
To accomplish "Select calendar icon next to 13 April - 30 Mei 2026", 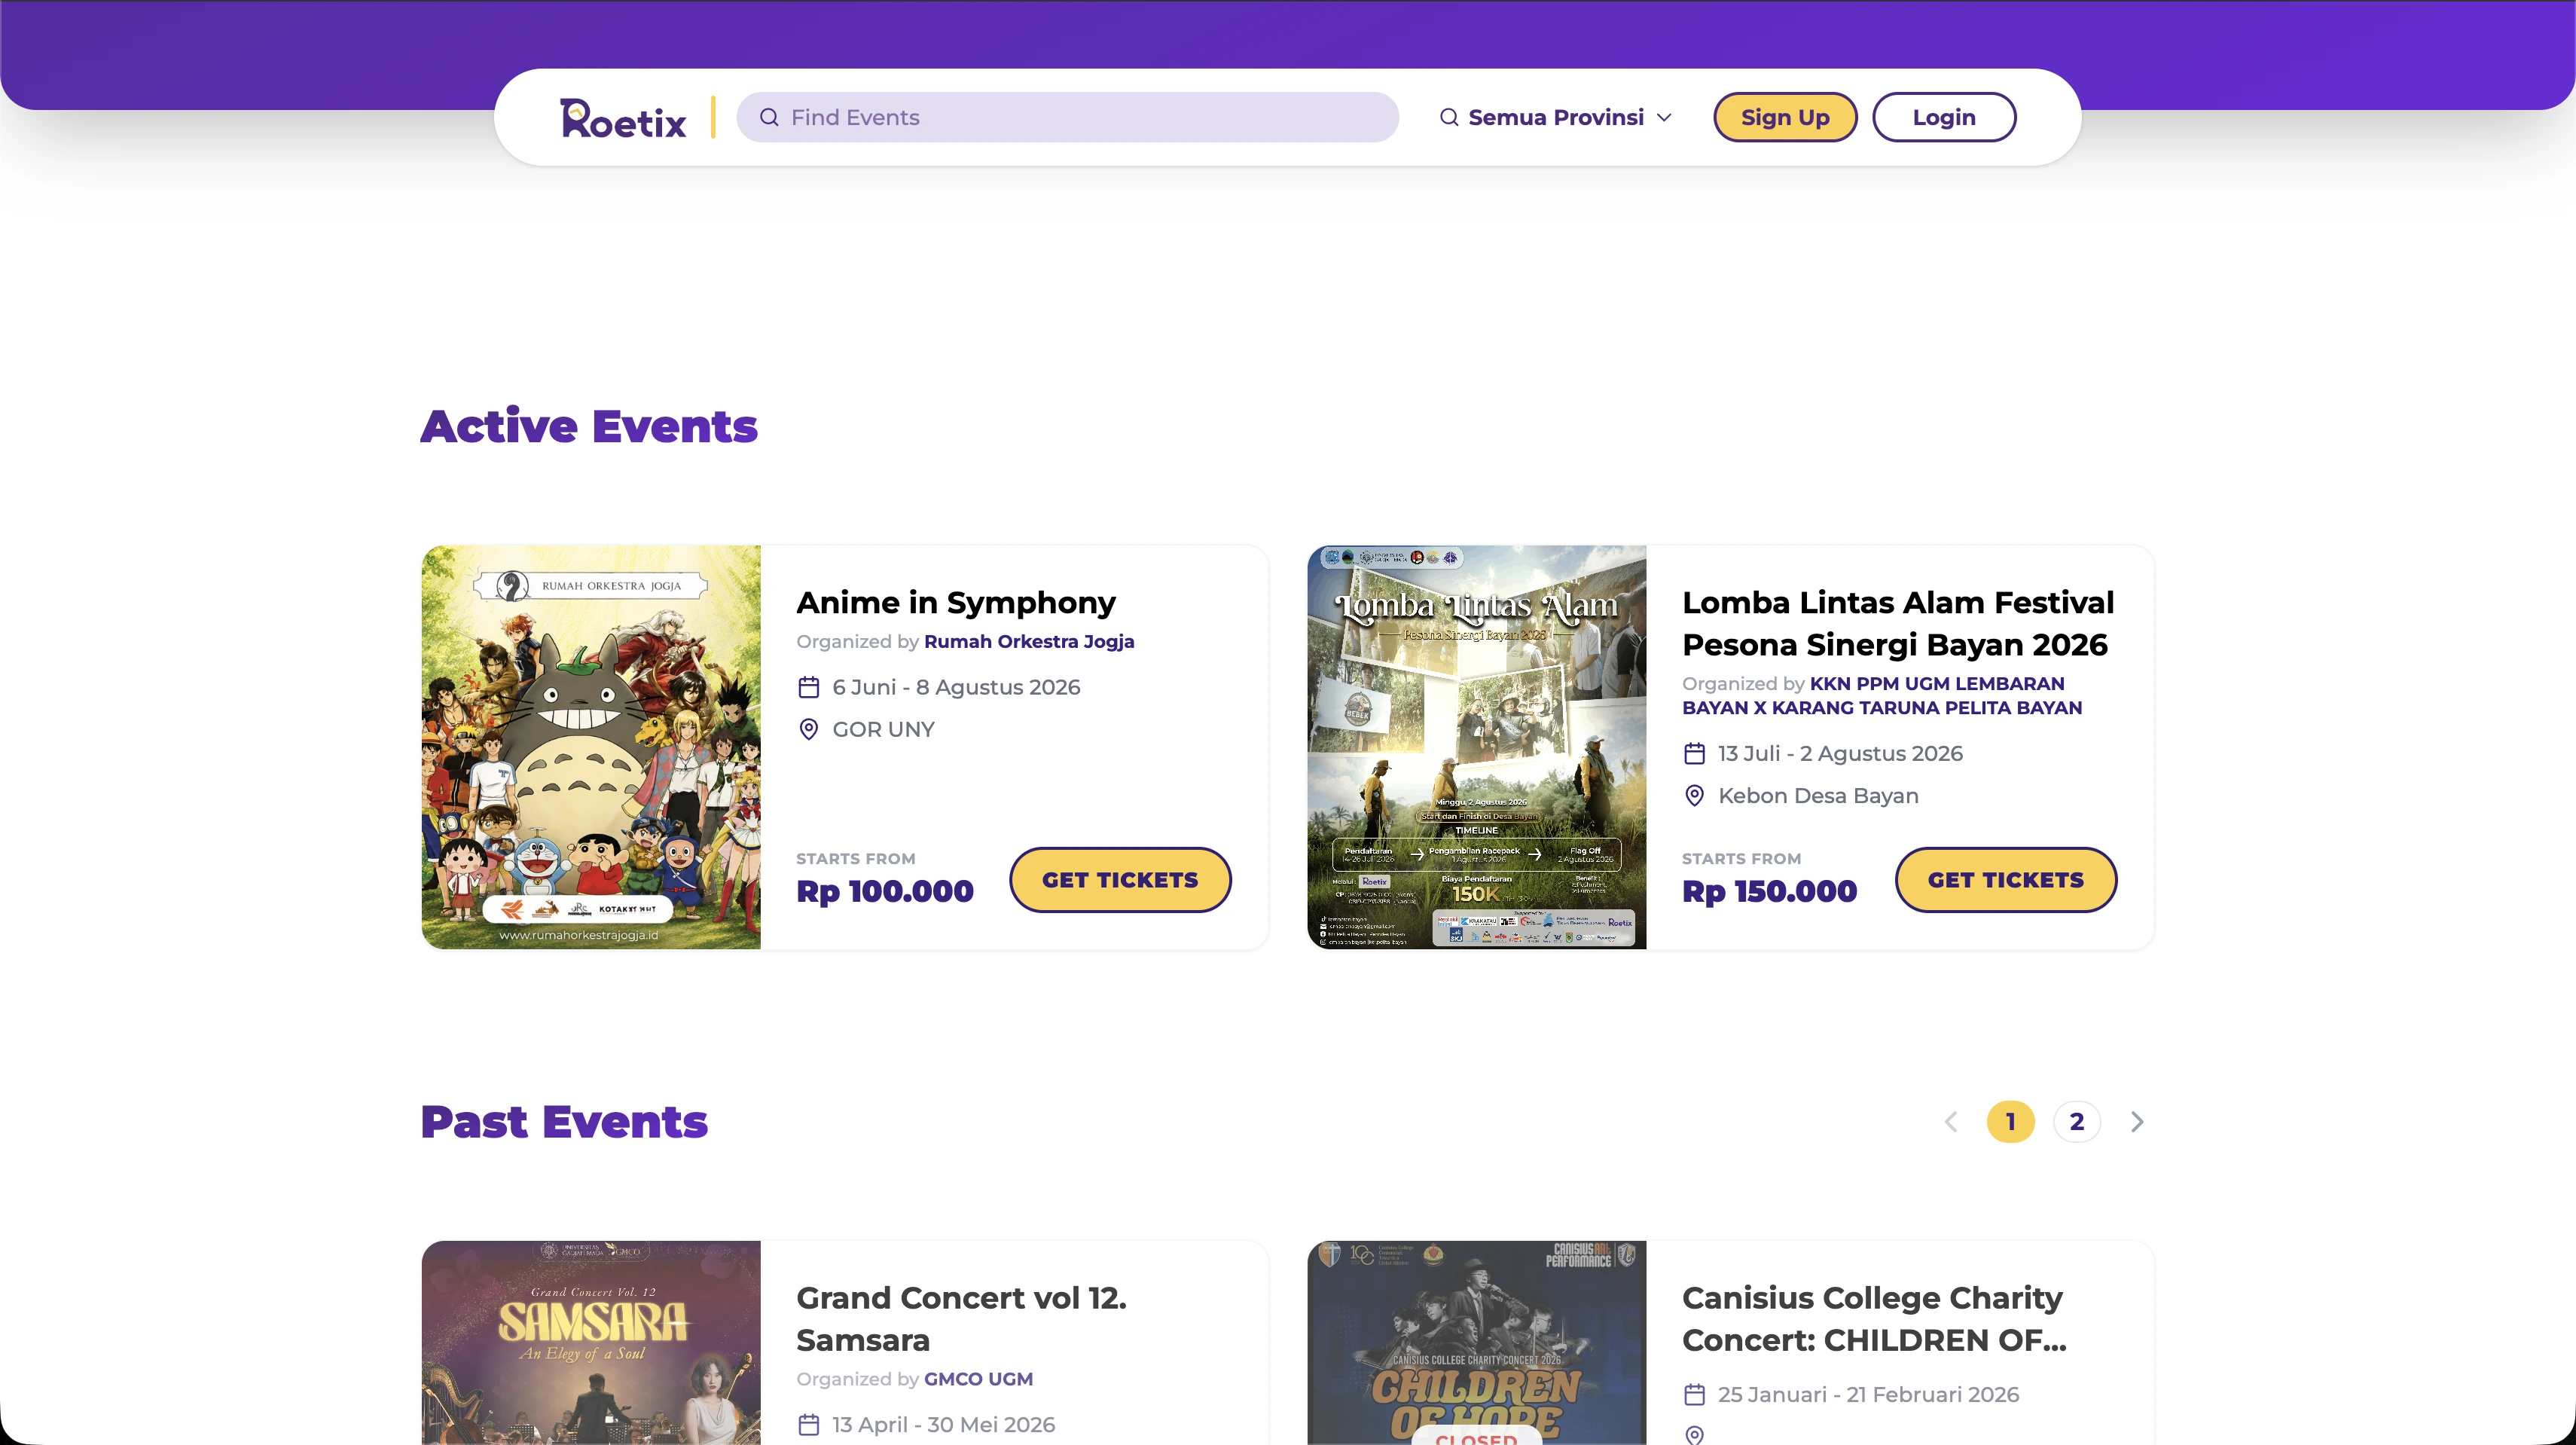I will click(x=809, y=1424).
